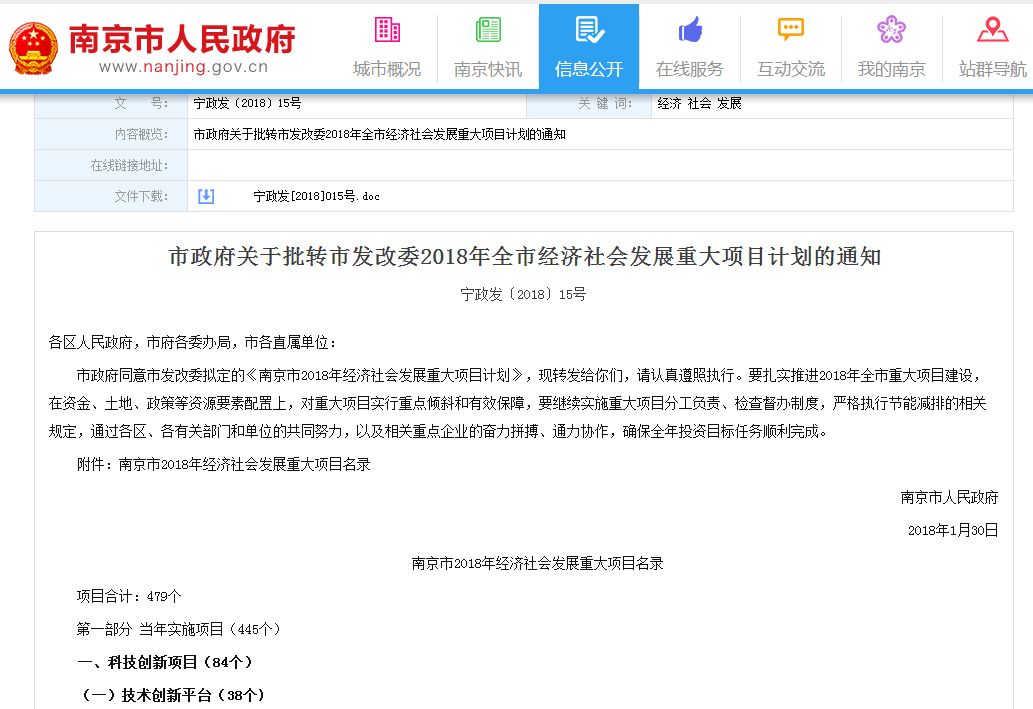The width and height of the screenshot is (1033, 709).
Task: Click the 内容概览 summary text
Action: point(379,134)
